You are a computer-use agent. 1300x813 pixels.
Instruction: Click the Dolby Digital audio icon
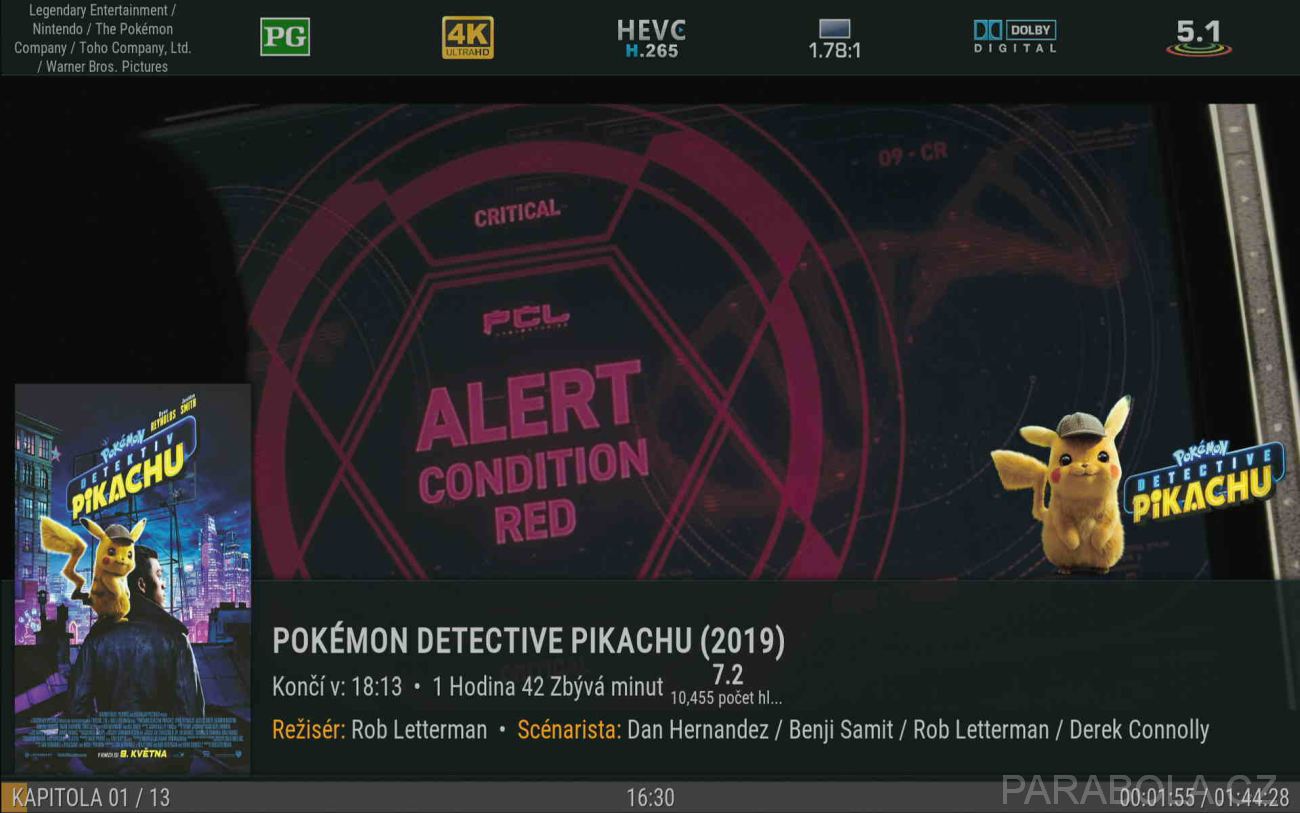point(1015,37)
